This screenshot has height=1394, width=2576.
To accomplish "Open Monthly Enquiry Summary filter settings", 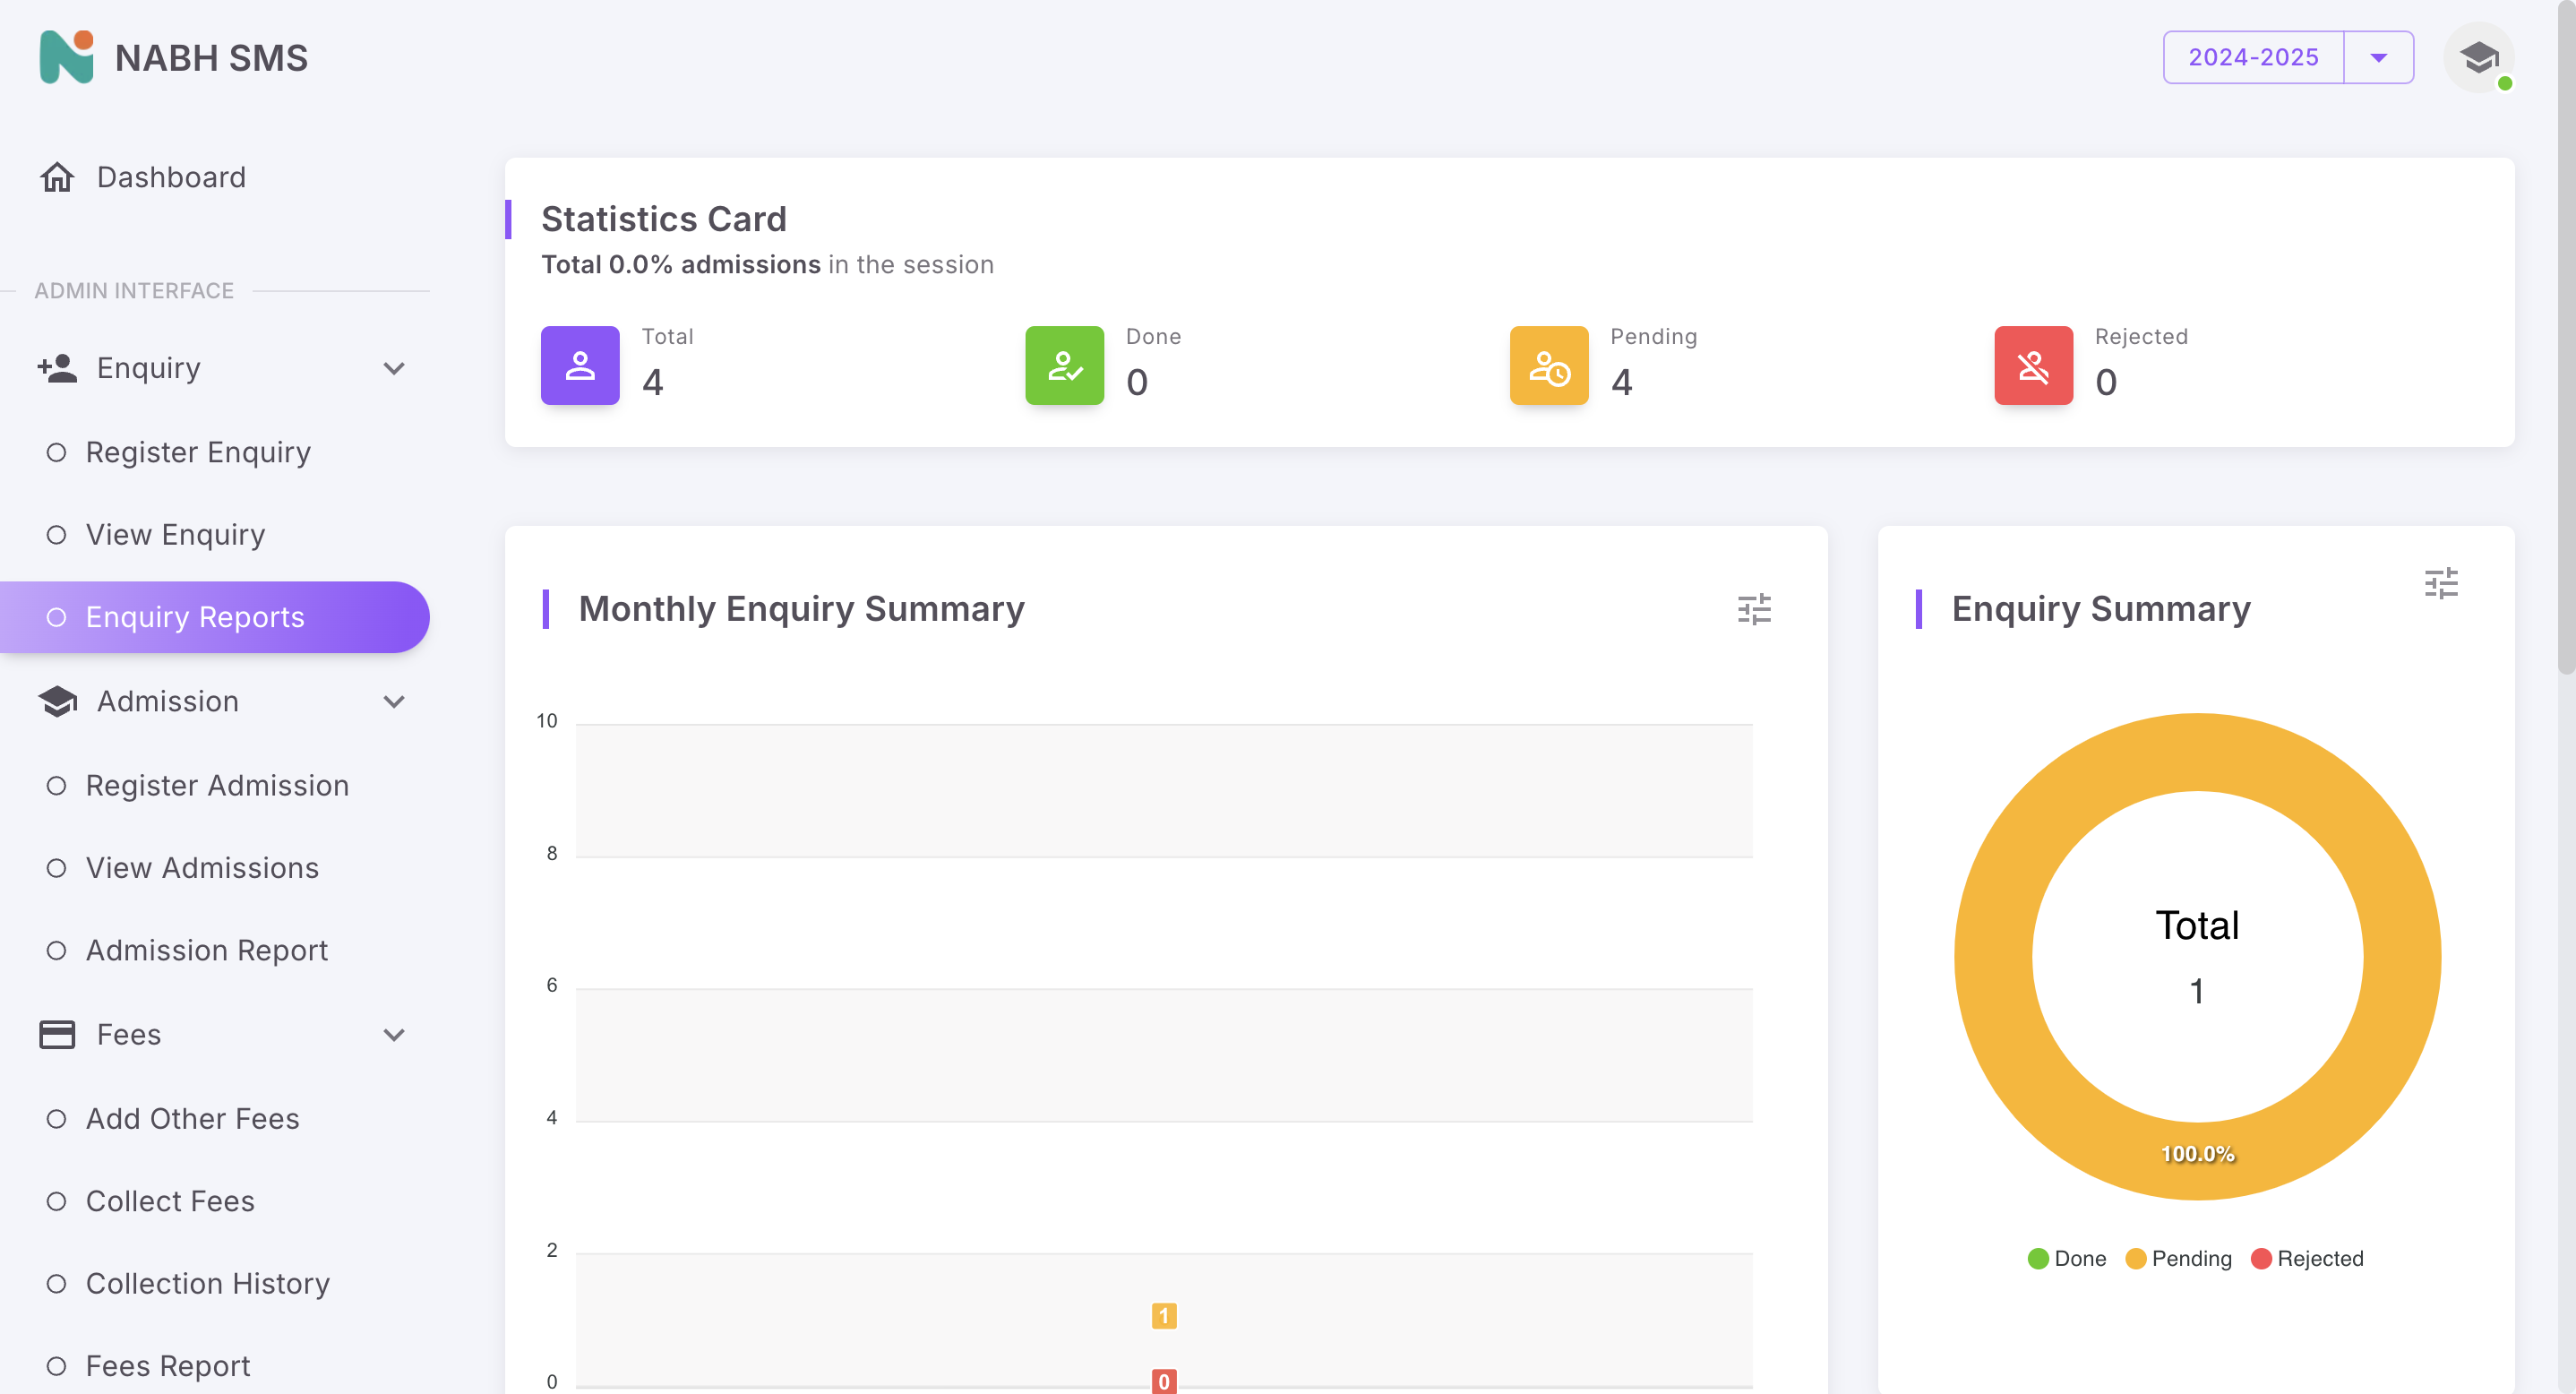I will pos(1754,609).
